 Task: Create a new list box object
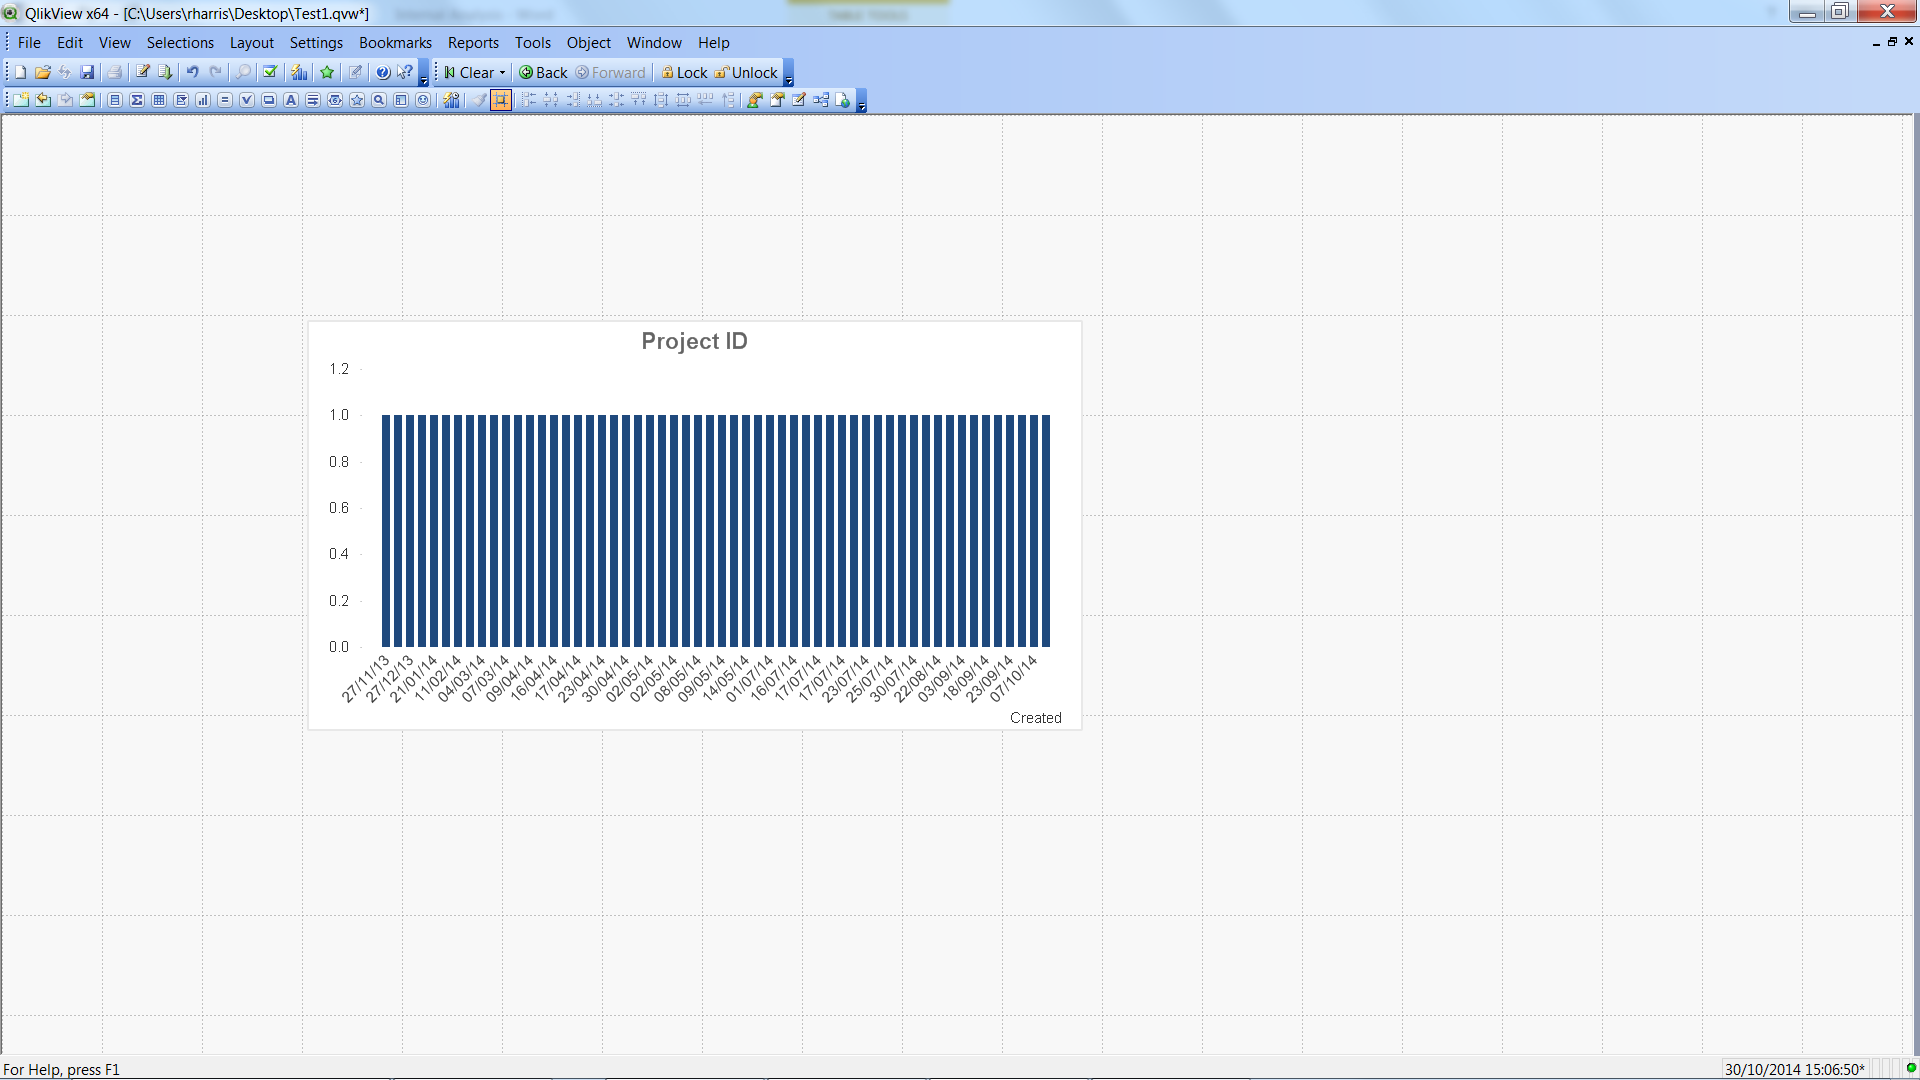115,100
